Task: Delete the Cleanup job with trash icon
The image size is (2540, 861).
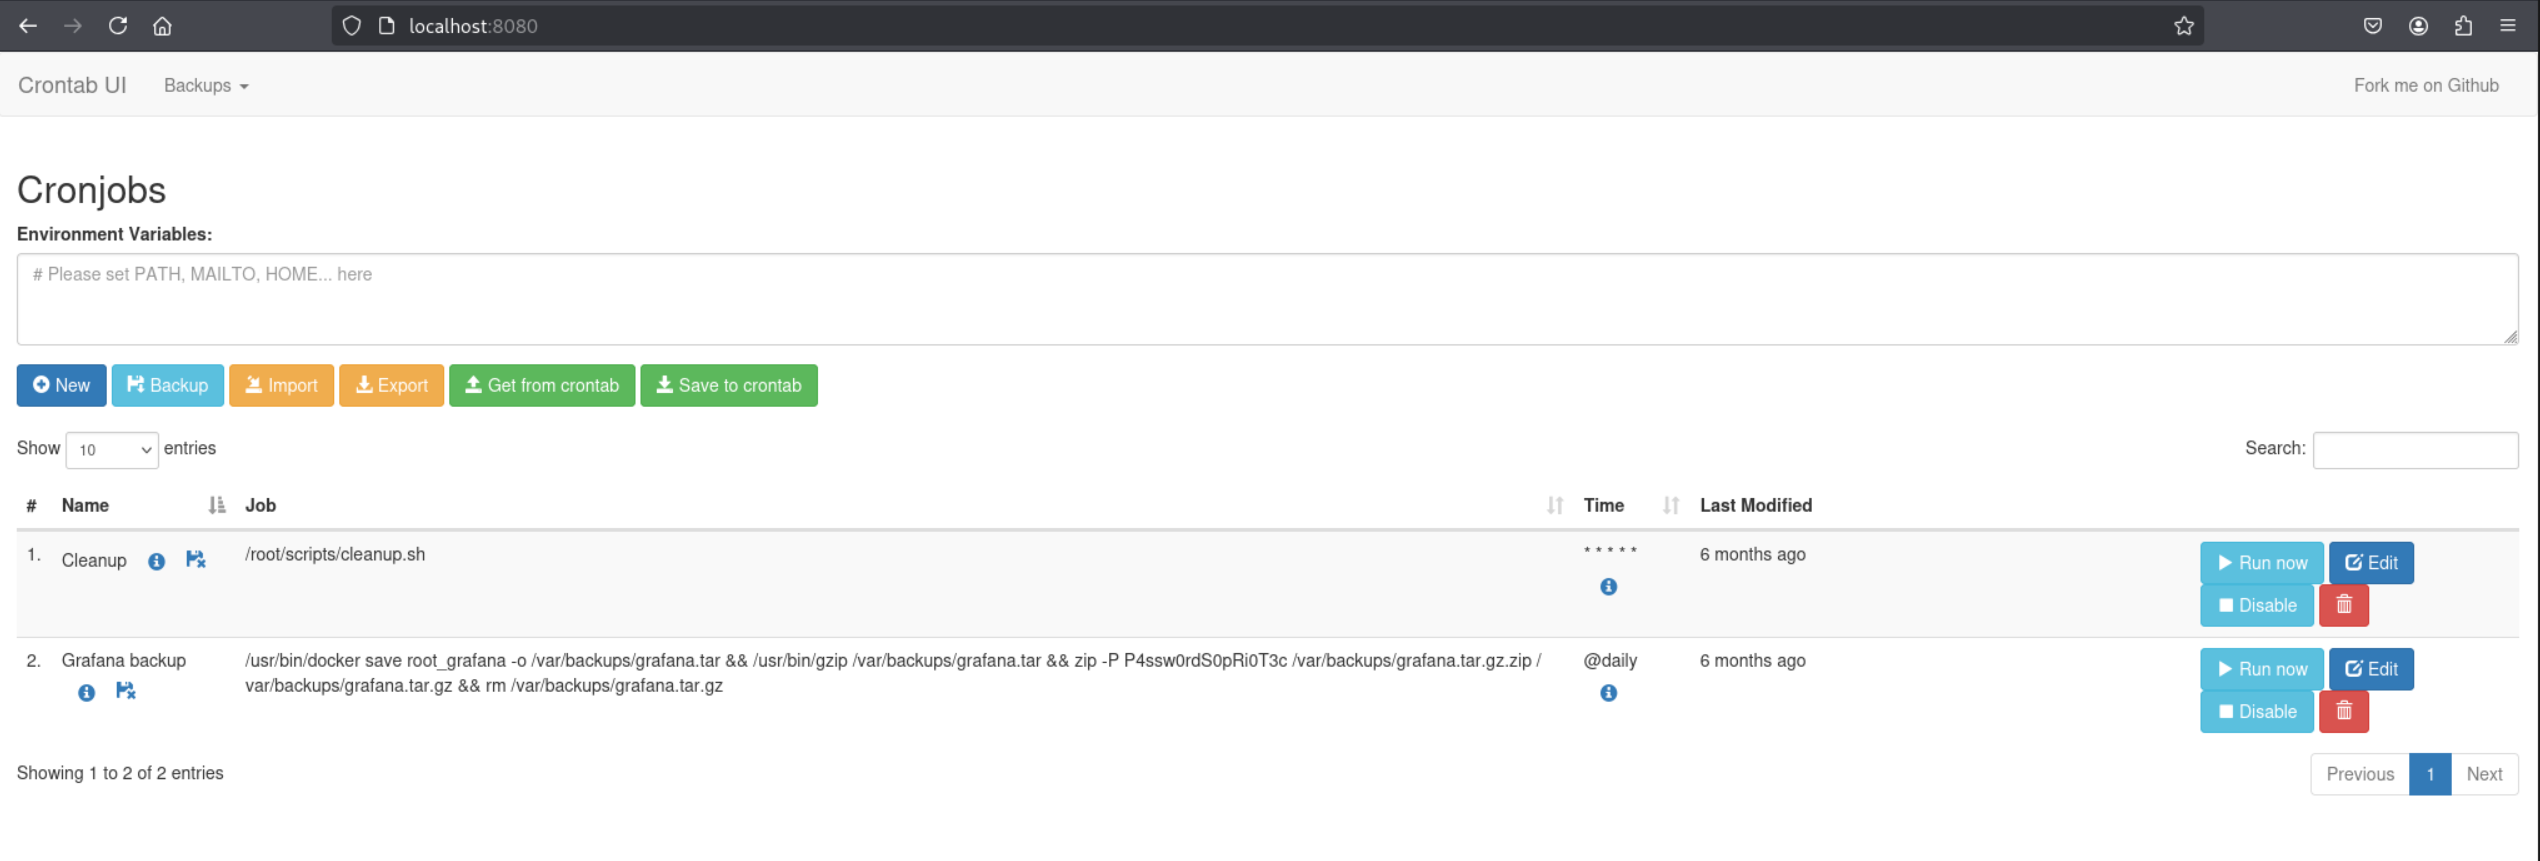Action: click(2343, 605)
